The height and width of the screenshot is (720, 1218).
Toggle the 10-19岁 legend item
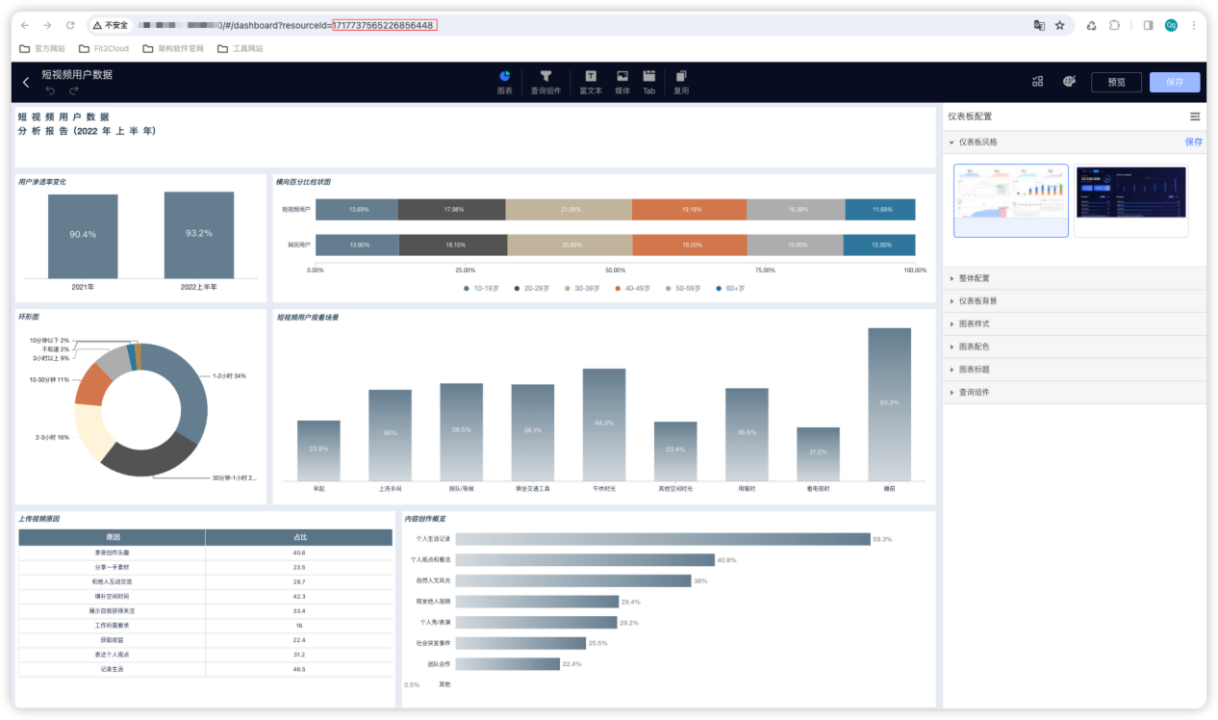[x=481, y=288]
